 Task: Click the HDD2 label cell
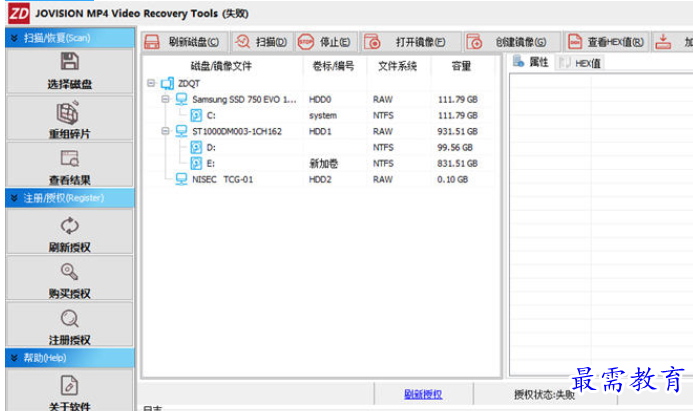pos(320,179)
